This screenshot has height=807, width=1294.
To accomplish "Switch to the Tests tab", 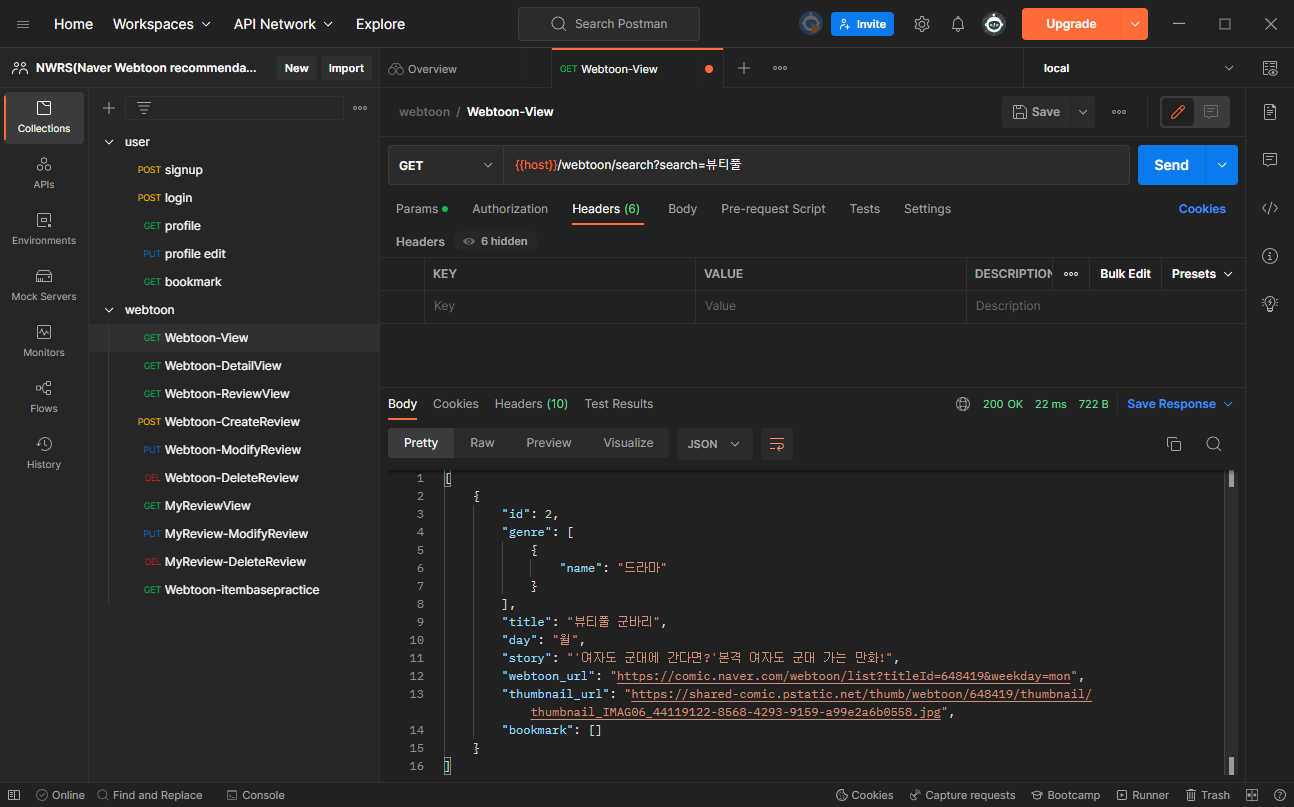I will point(865,209).
